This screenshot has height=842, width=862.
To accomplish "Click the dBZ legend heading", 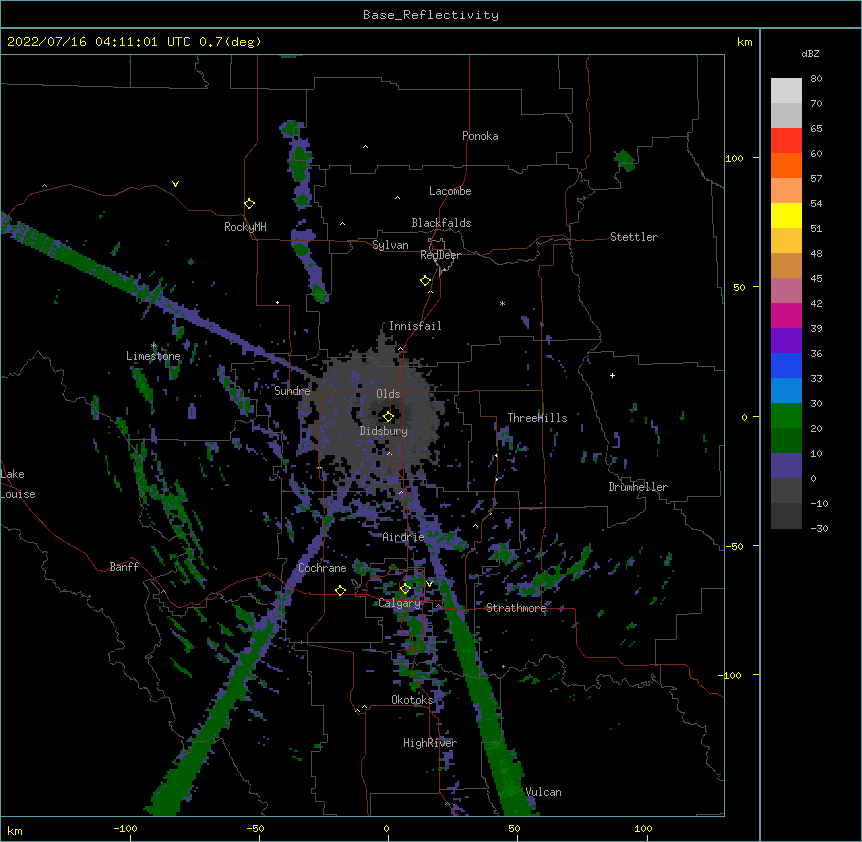I will [x=810, y=54].
